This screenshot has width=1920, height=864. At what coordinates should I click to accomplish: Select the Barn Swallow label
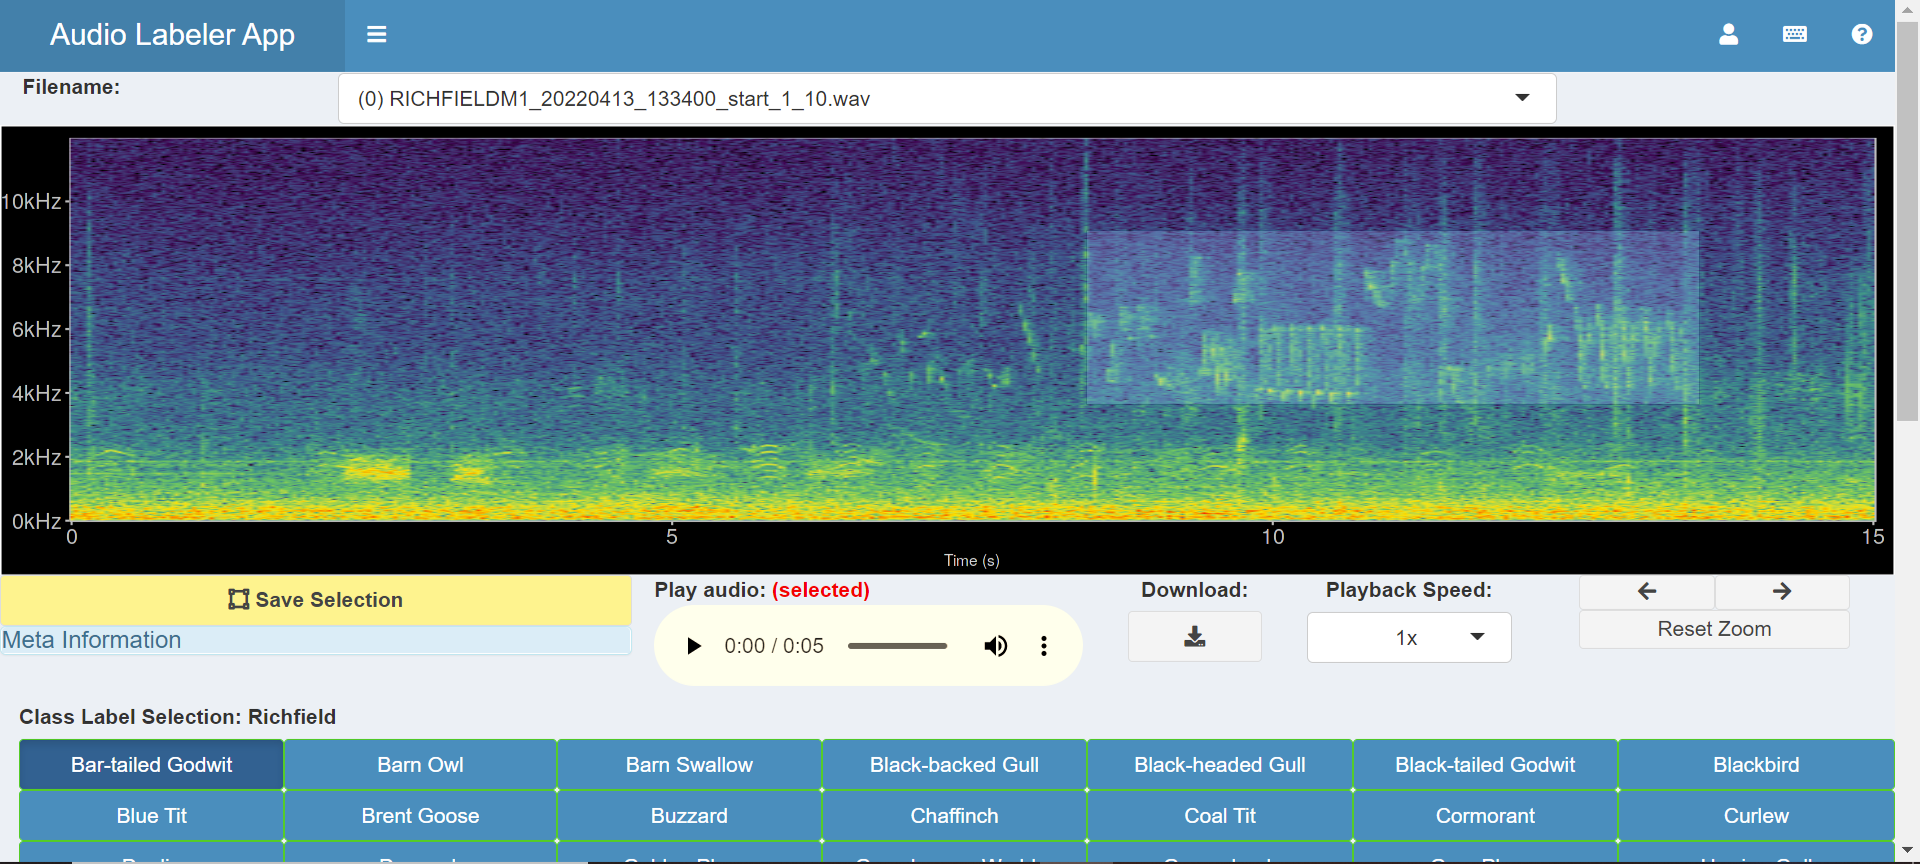[x=689, y=765]
